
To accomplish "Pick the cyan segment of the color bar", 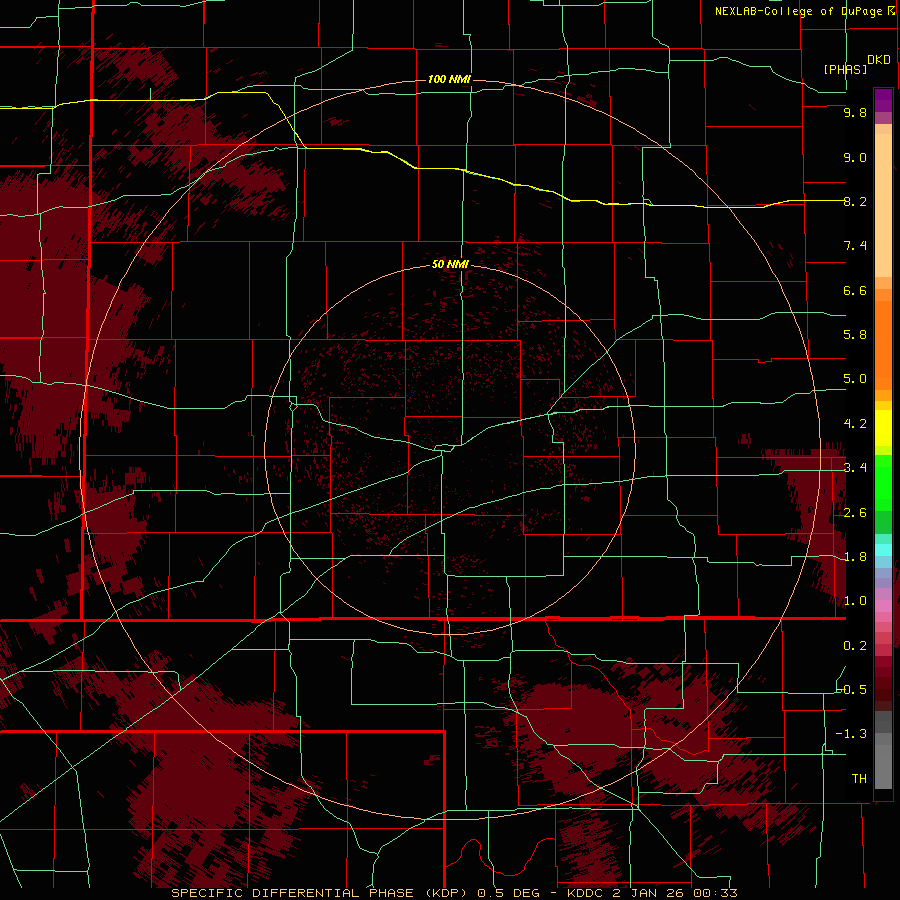I will [x=883, y=550].
